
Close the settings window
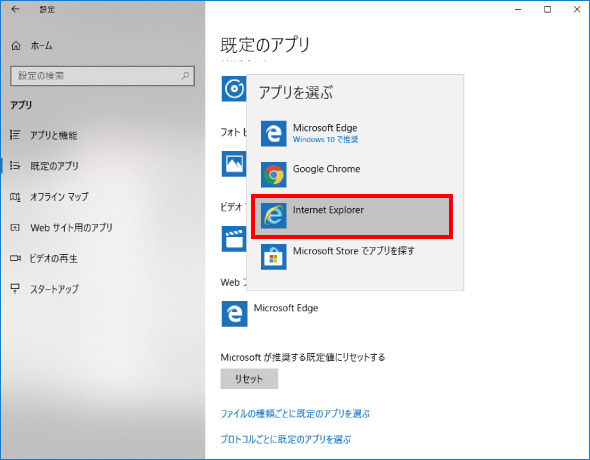576,9
